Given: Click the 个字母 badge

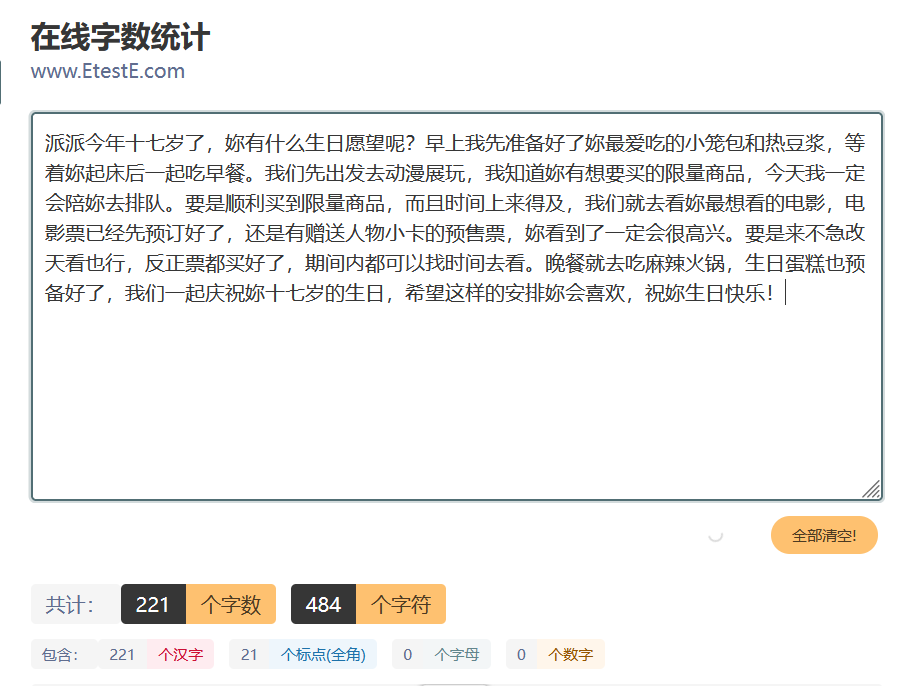Looking at the screenshot, I should point(457,655).
